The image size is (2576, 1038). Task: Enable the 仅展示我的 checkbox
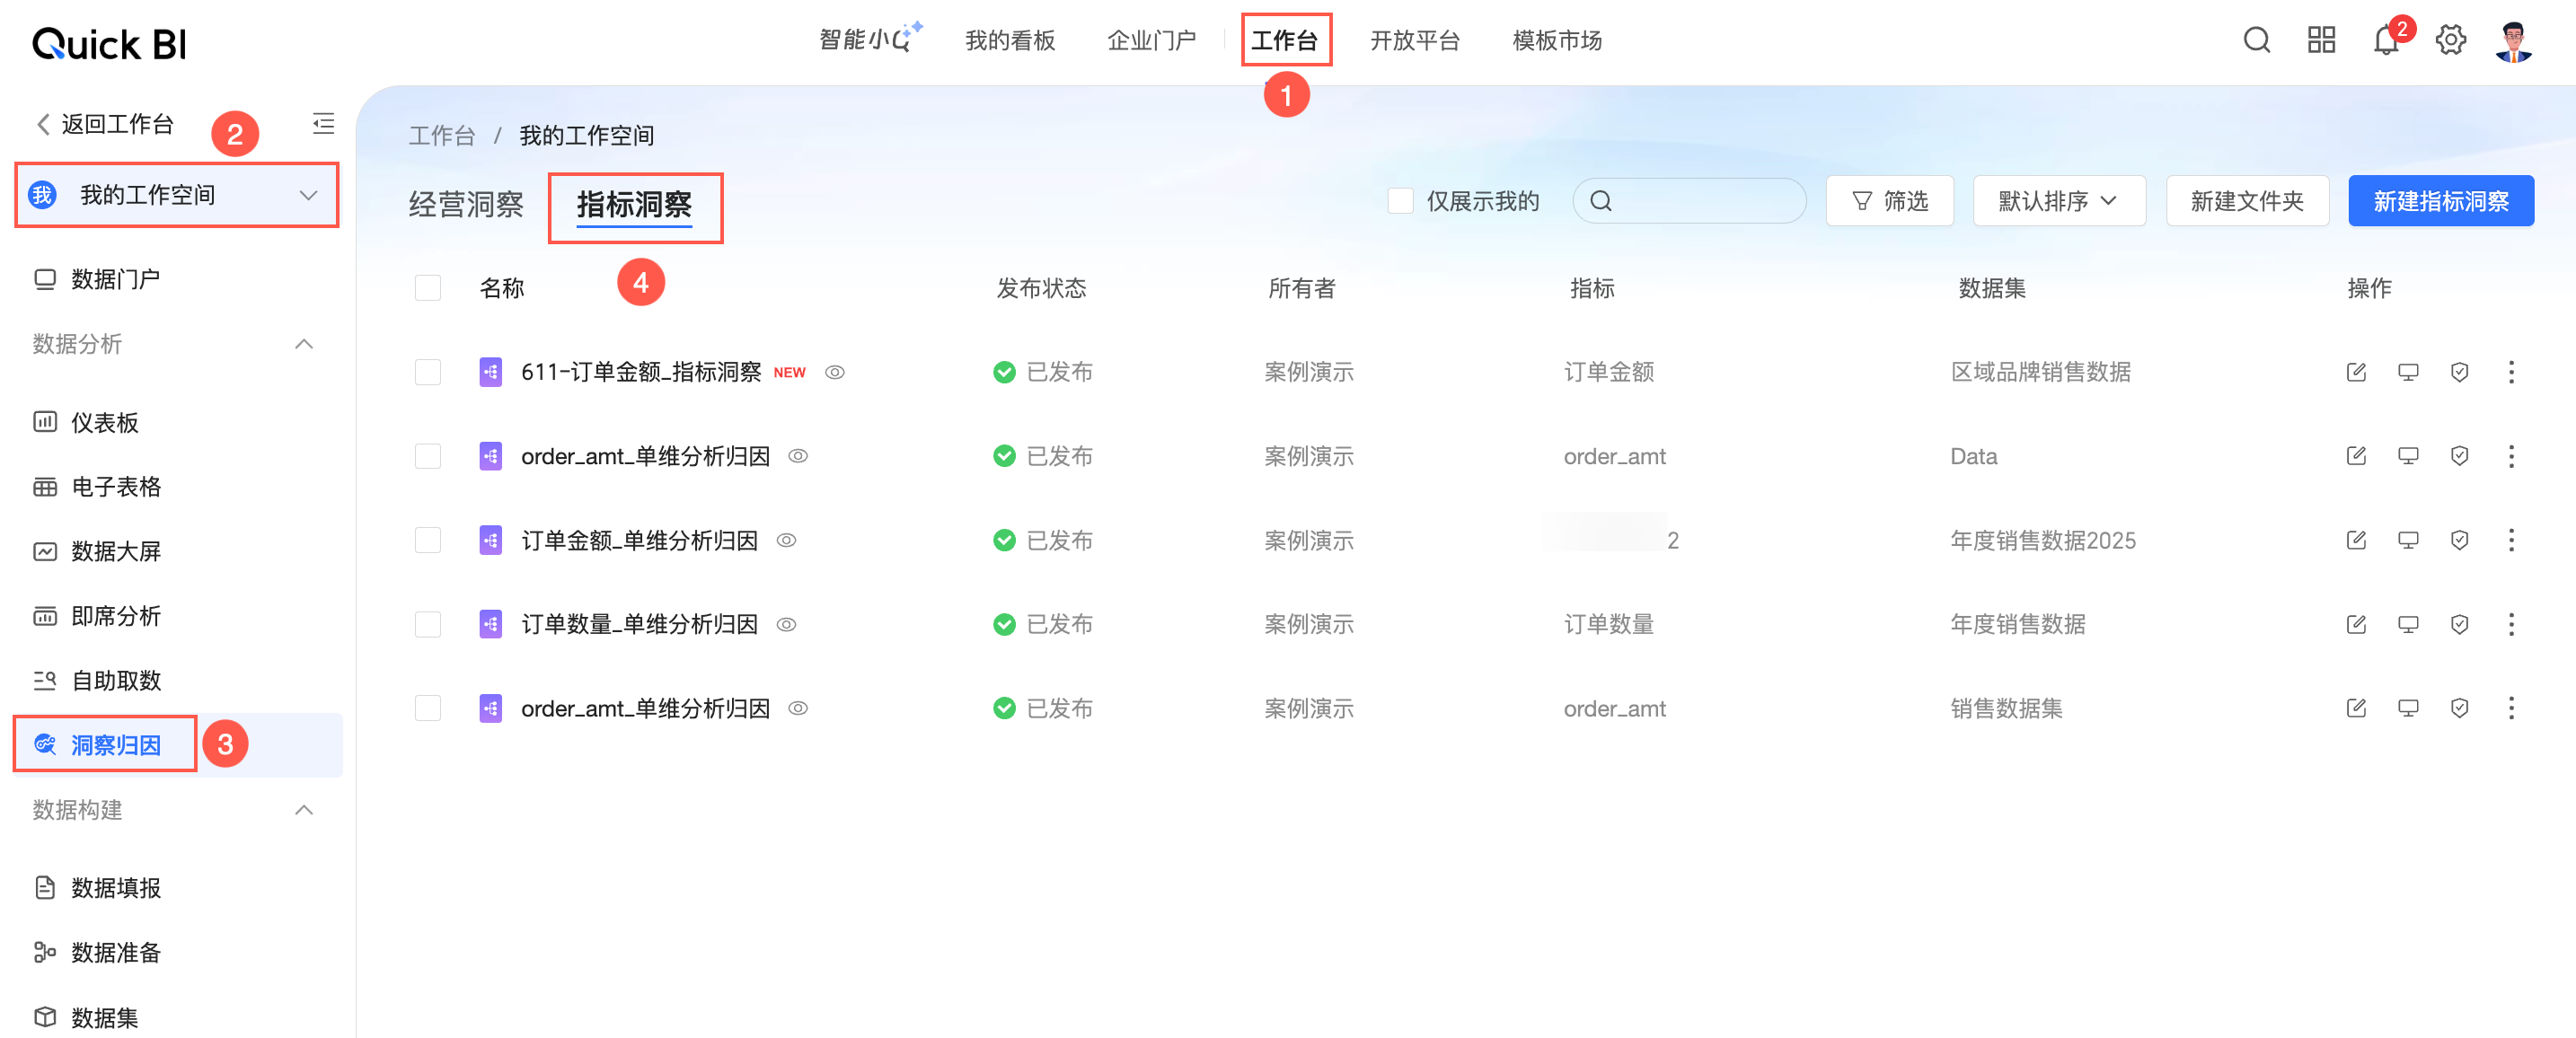point(1400,201)
